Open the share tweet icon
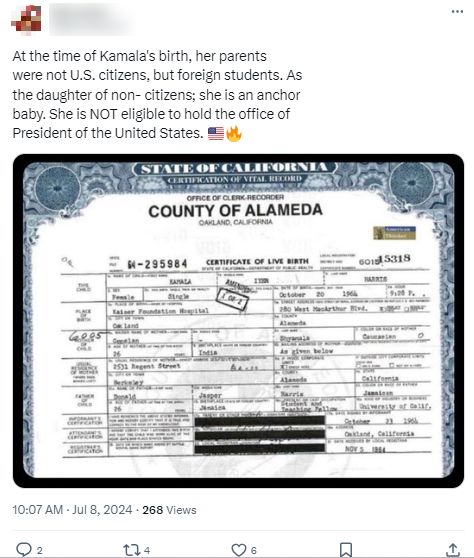The image size is (474, 558). [453, 550]
